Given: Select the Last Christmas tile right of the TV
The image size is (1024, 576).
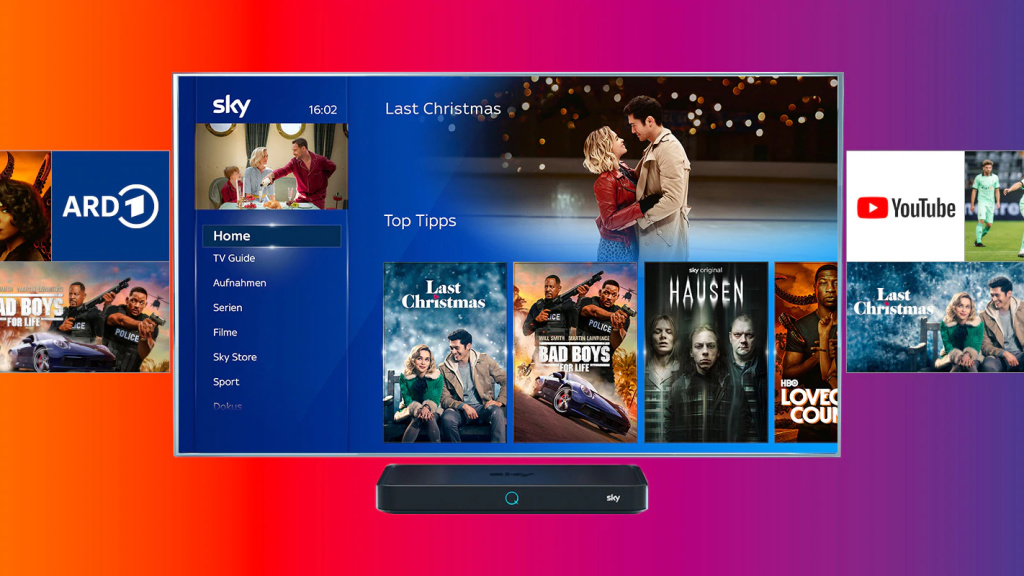Looking at the screenshot, I should 935,317.
